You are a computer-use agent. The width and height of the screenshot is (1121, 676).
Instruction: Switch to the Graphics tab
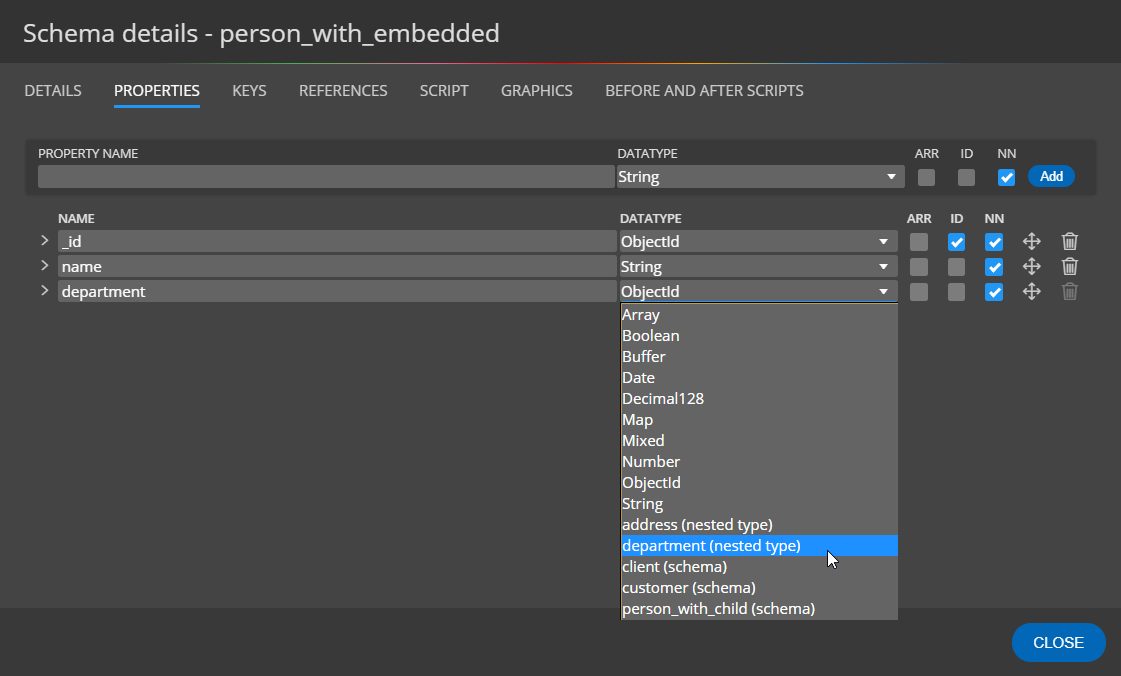coord(537,91)
